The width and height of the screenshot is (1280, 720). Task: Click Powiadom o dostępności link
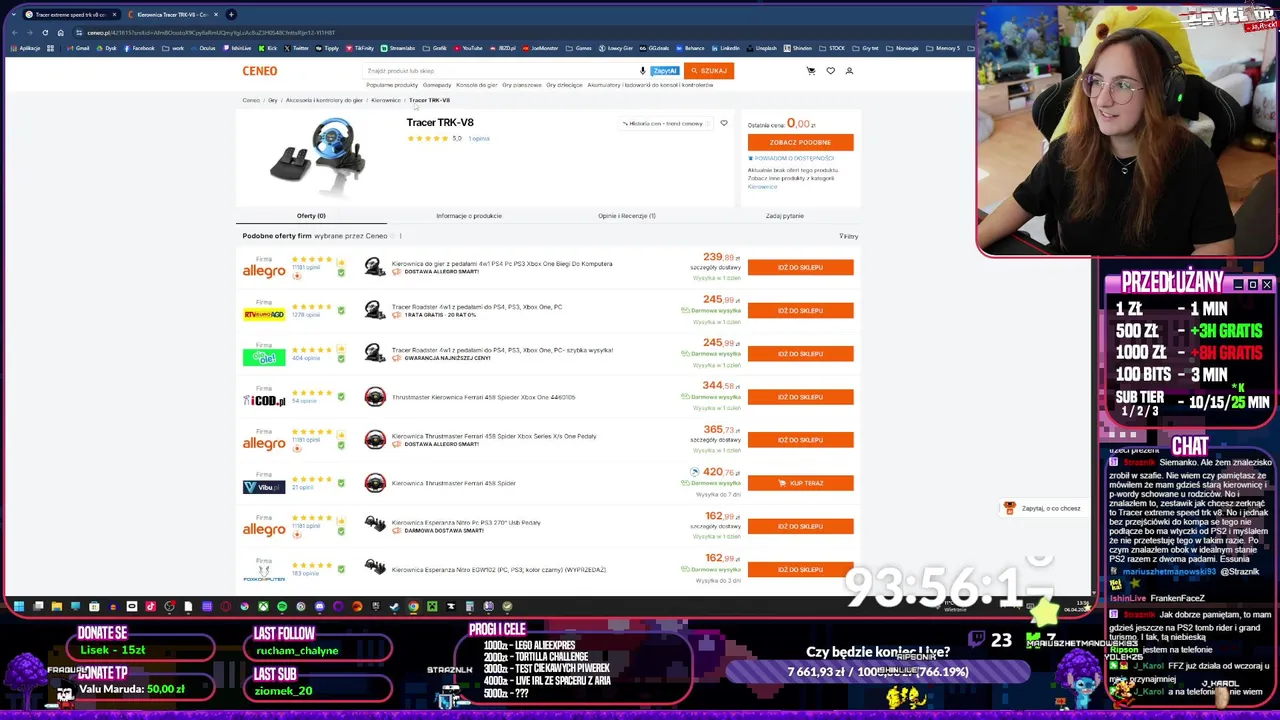(x=791, y=158)
